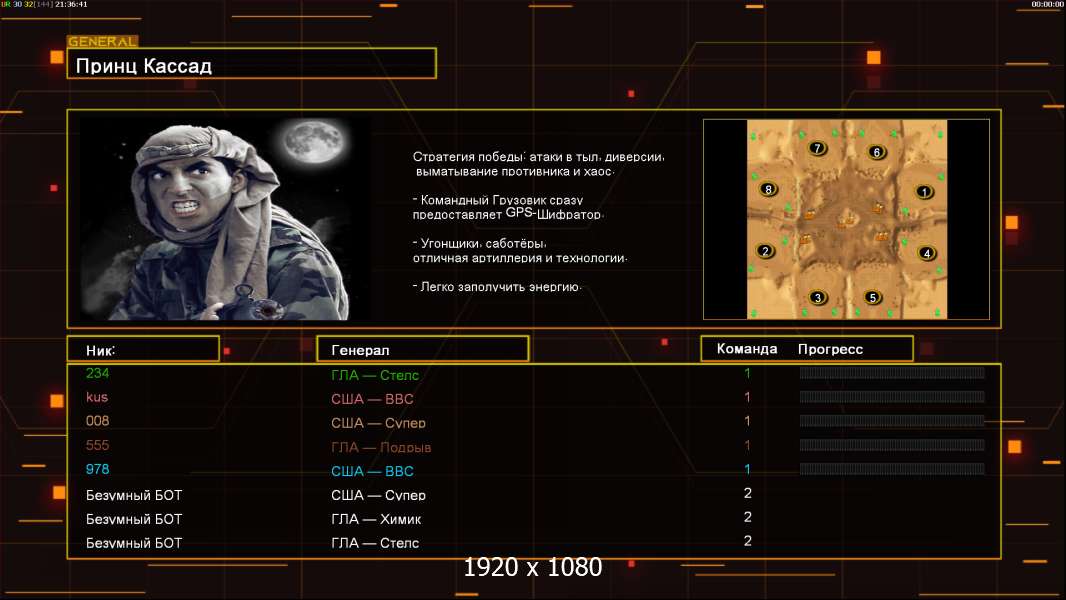Click the loading progress bar for player 008
1066x600 pixels.
tap(892, 421)
